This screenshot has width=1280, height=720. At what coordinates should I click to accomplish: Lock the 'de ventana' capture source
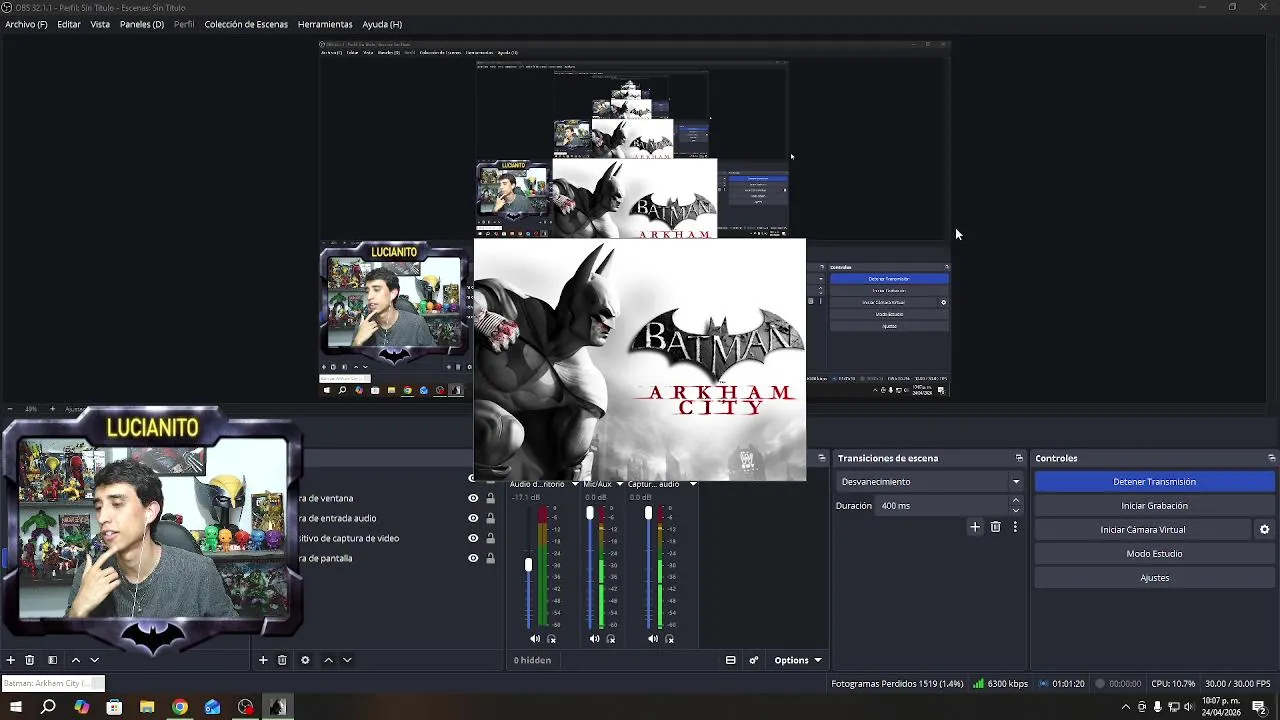(x=490, y=498)
